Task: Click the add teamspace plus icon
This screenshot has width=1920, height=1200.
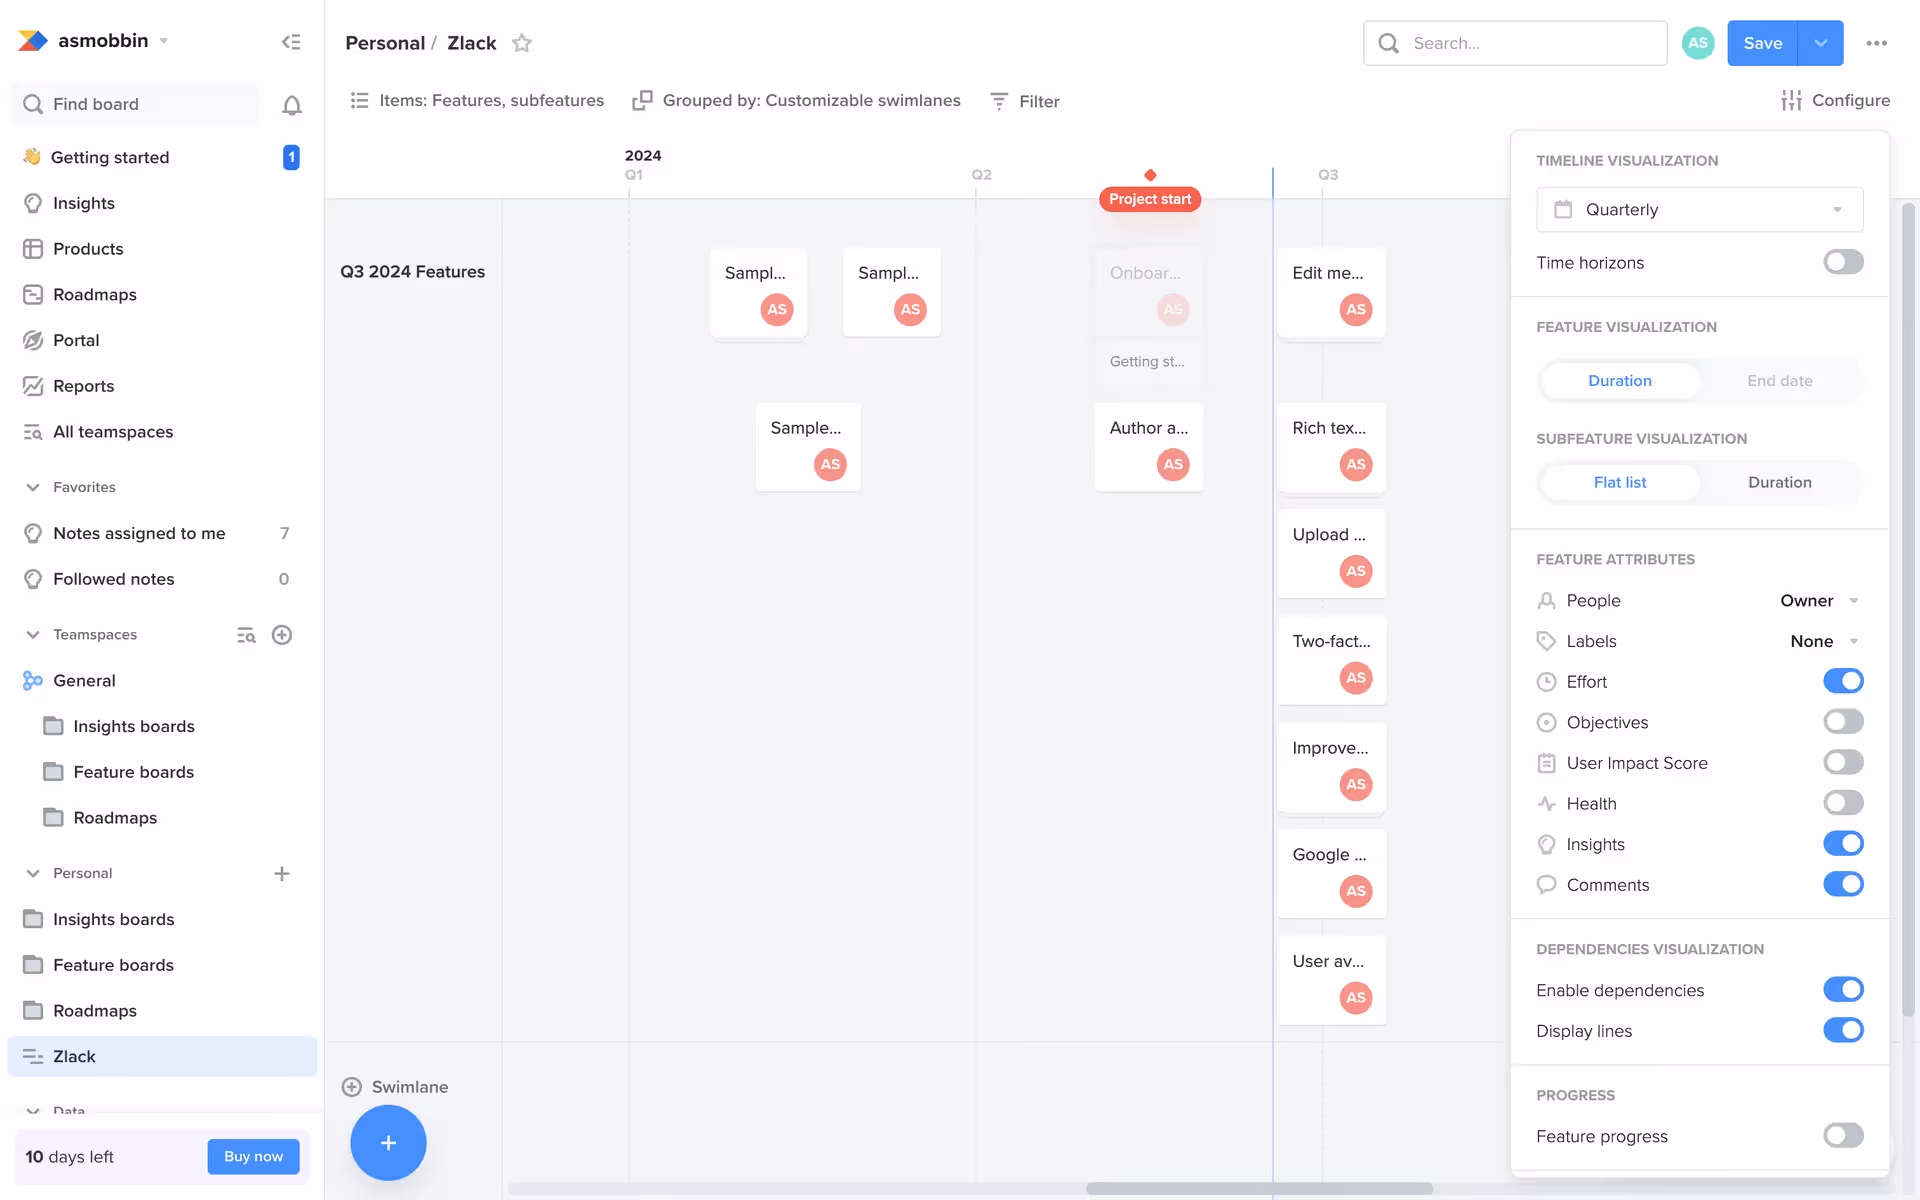Action: [282, 635]
